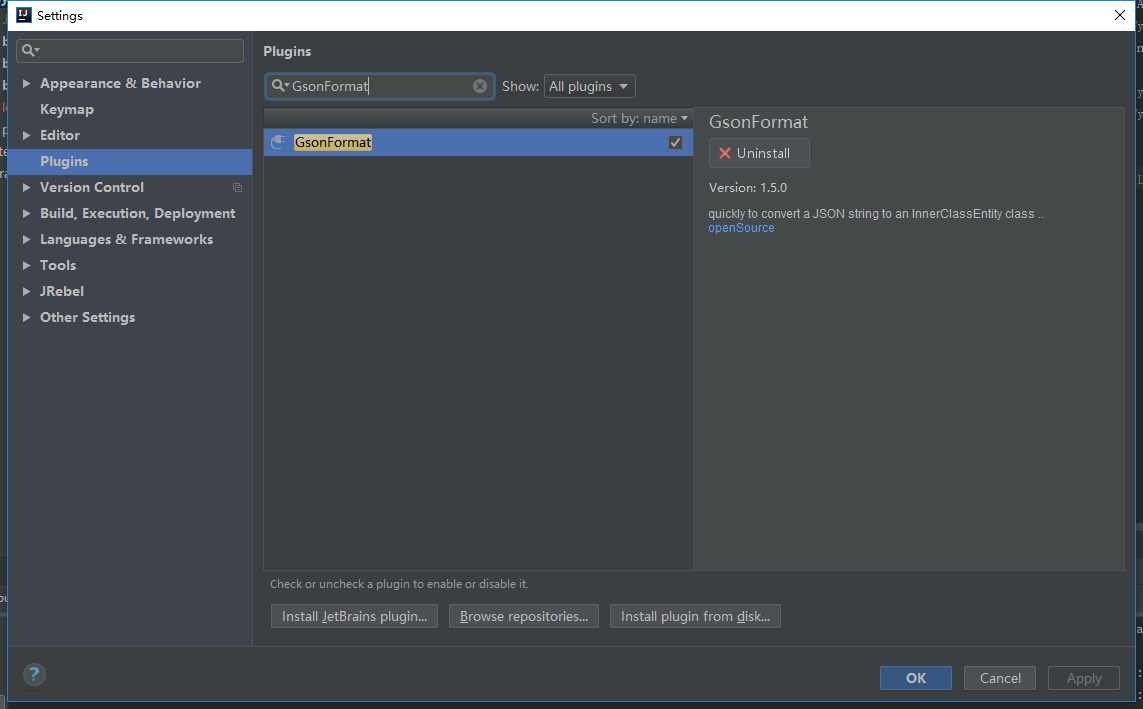
Task: Click the enable or disable hint text
Action: [x=399, y=584]
